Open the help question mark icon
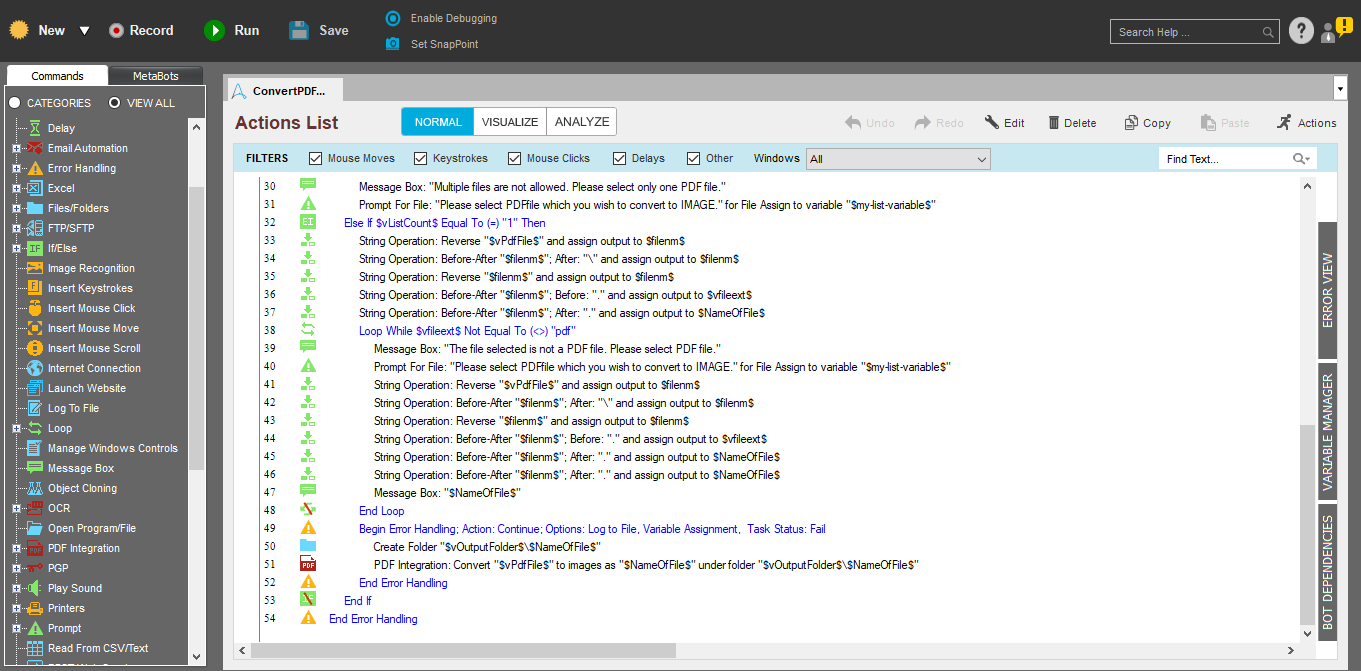 [1300, 31]
